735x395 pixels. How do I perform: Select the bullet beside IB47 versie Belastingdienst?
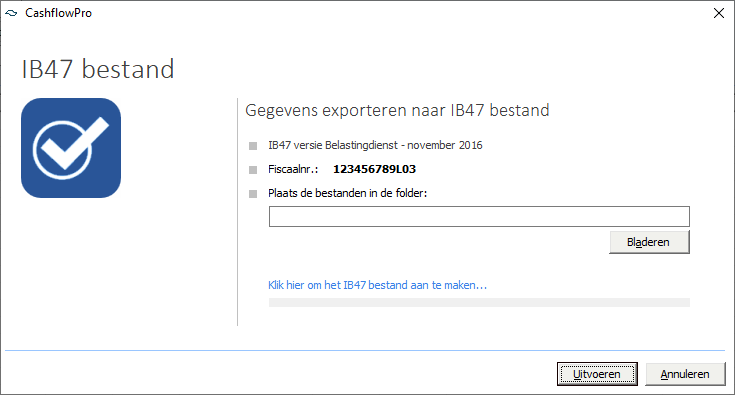point(253,146)
